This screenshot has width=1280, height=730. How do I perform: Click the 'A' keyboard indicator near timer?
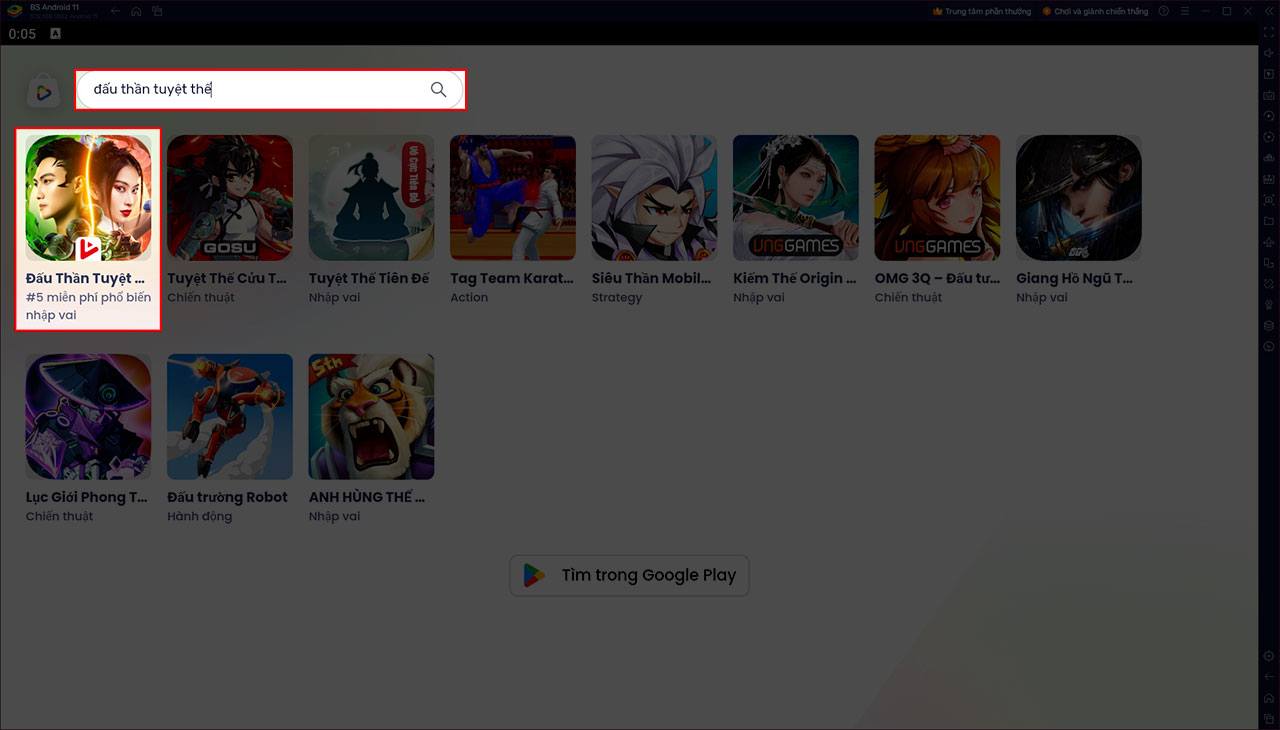55,33
